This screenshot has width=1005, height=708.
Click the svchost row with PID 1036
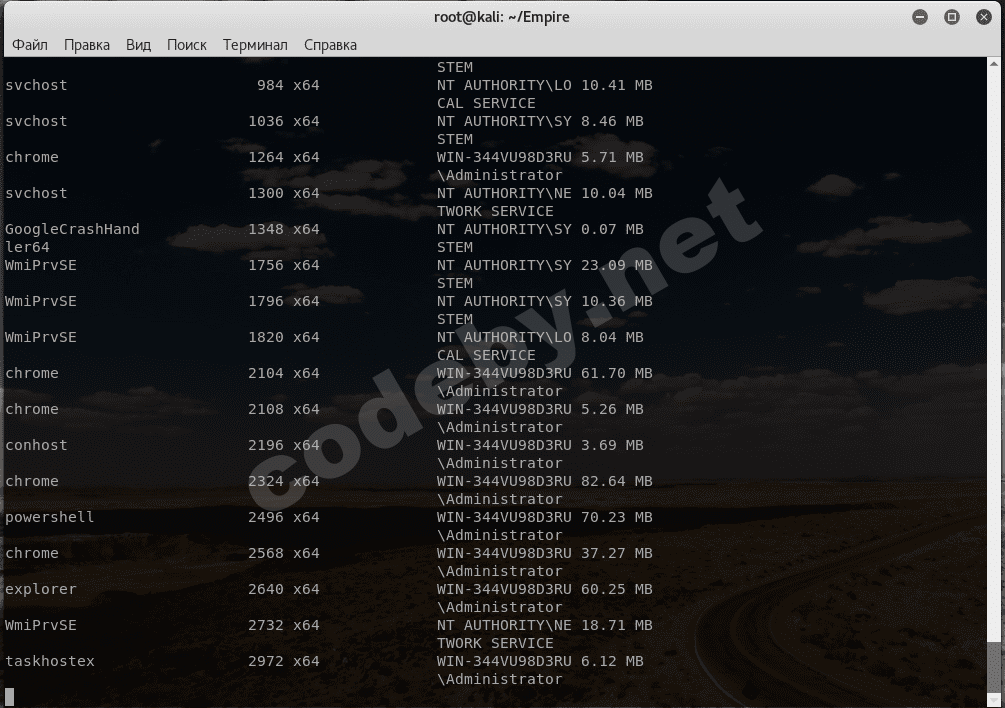(x=324, y=121)
